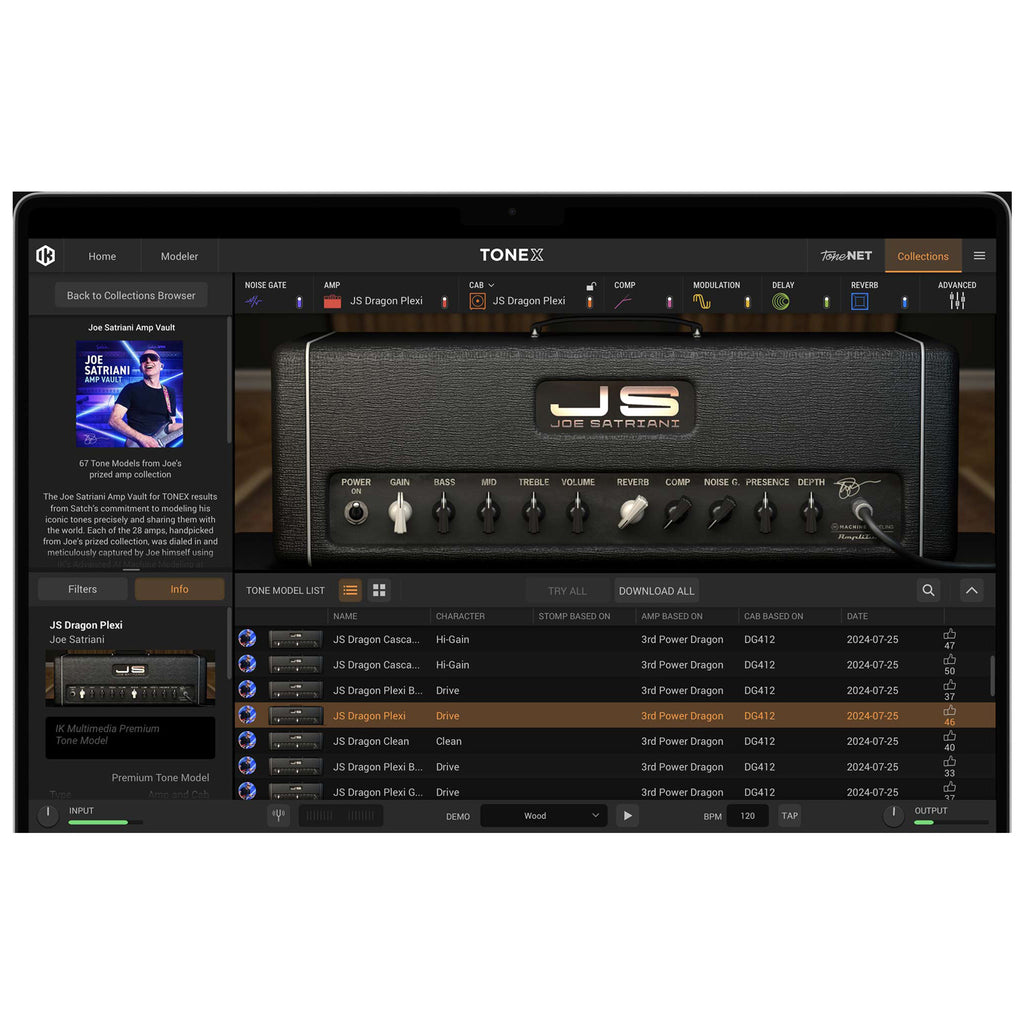Viewport: 1024px width, 1024px height.
Task: Open the Collections tab
Action: click(x=922, y=256)
